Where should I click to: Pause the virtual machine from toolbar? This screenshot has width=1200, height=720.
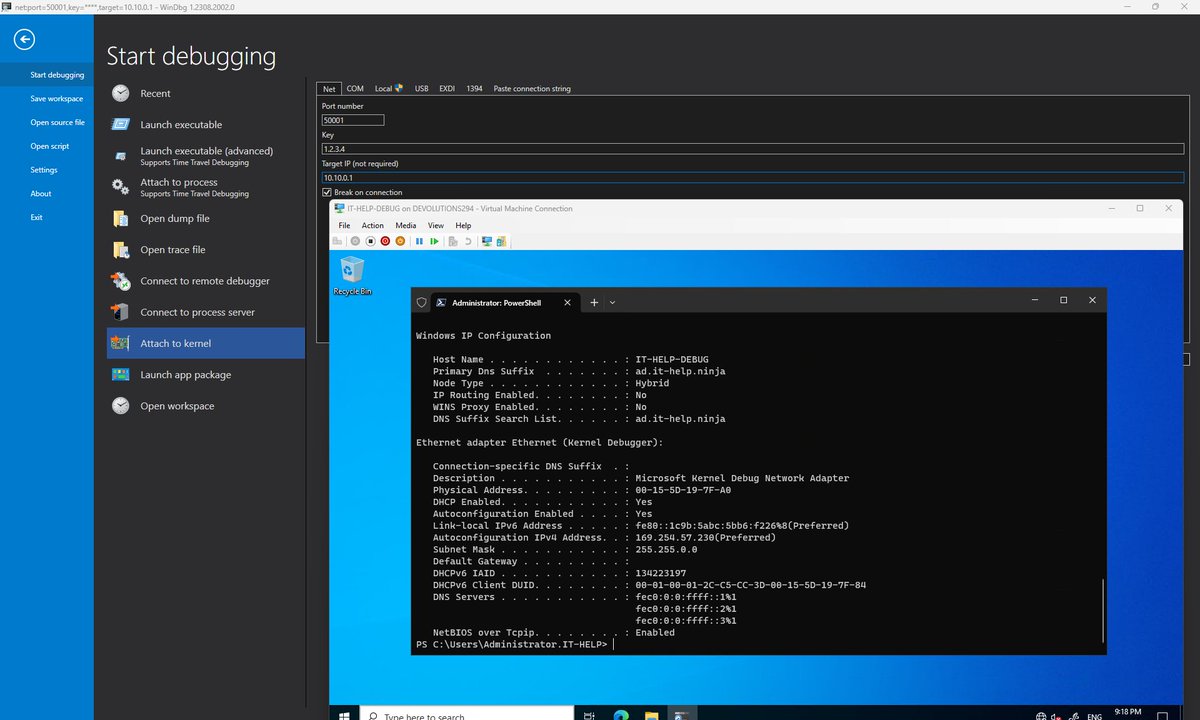[x=419, y=241]
